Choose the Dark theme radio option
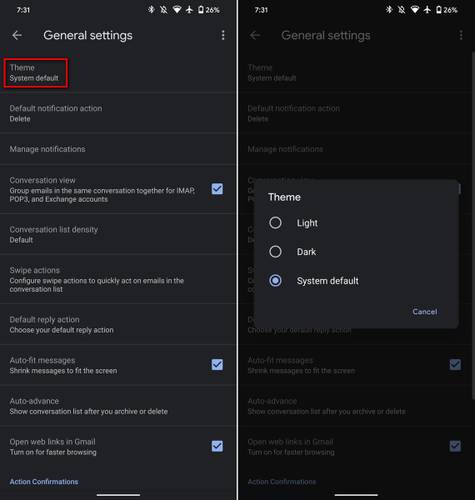Screen dimensions: 475x500 click(x=275, y=252)
